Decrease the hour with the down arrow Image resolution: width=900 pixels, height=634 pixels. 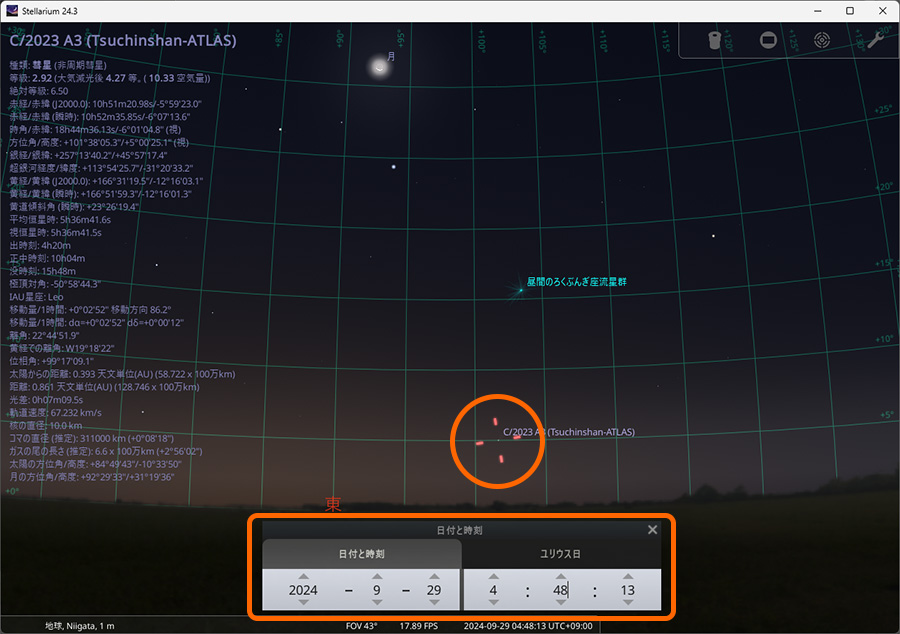[x=493, y=603]
